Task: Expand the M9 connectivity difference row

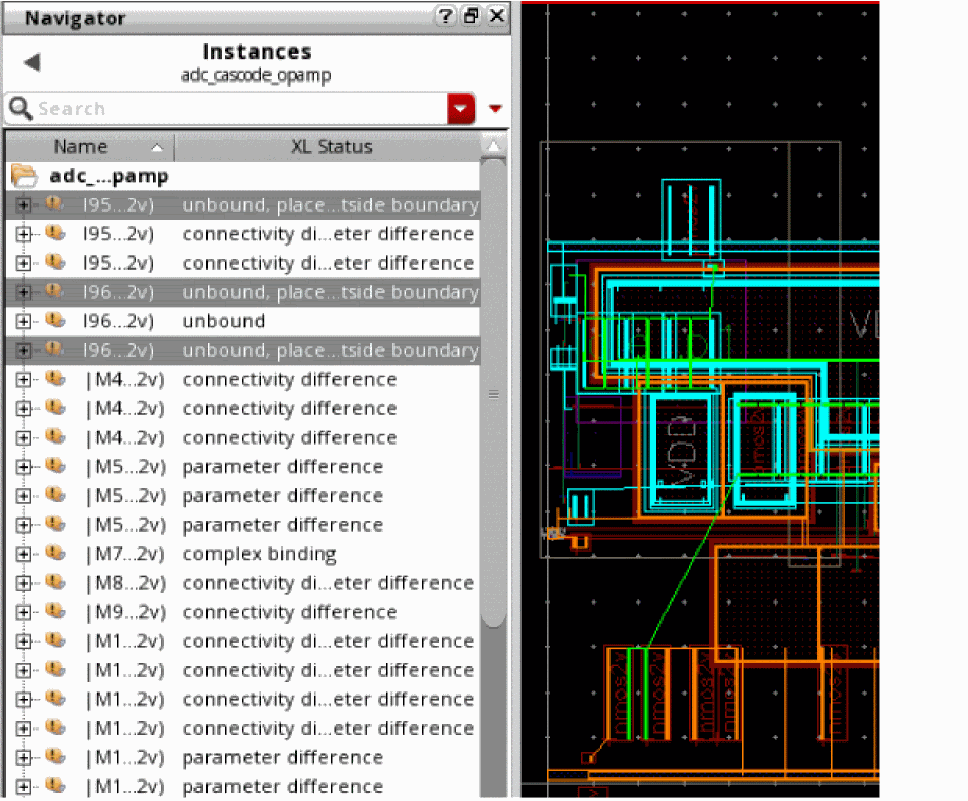Action: pyautogui.click(x=23, y=612)
